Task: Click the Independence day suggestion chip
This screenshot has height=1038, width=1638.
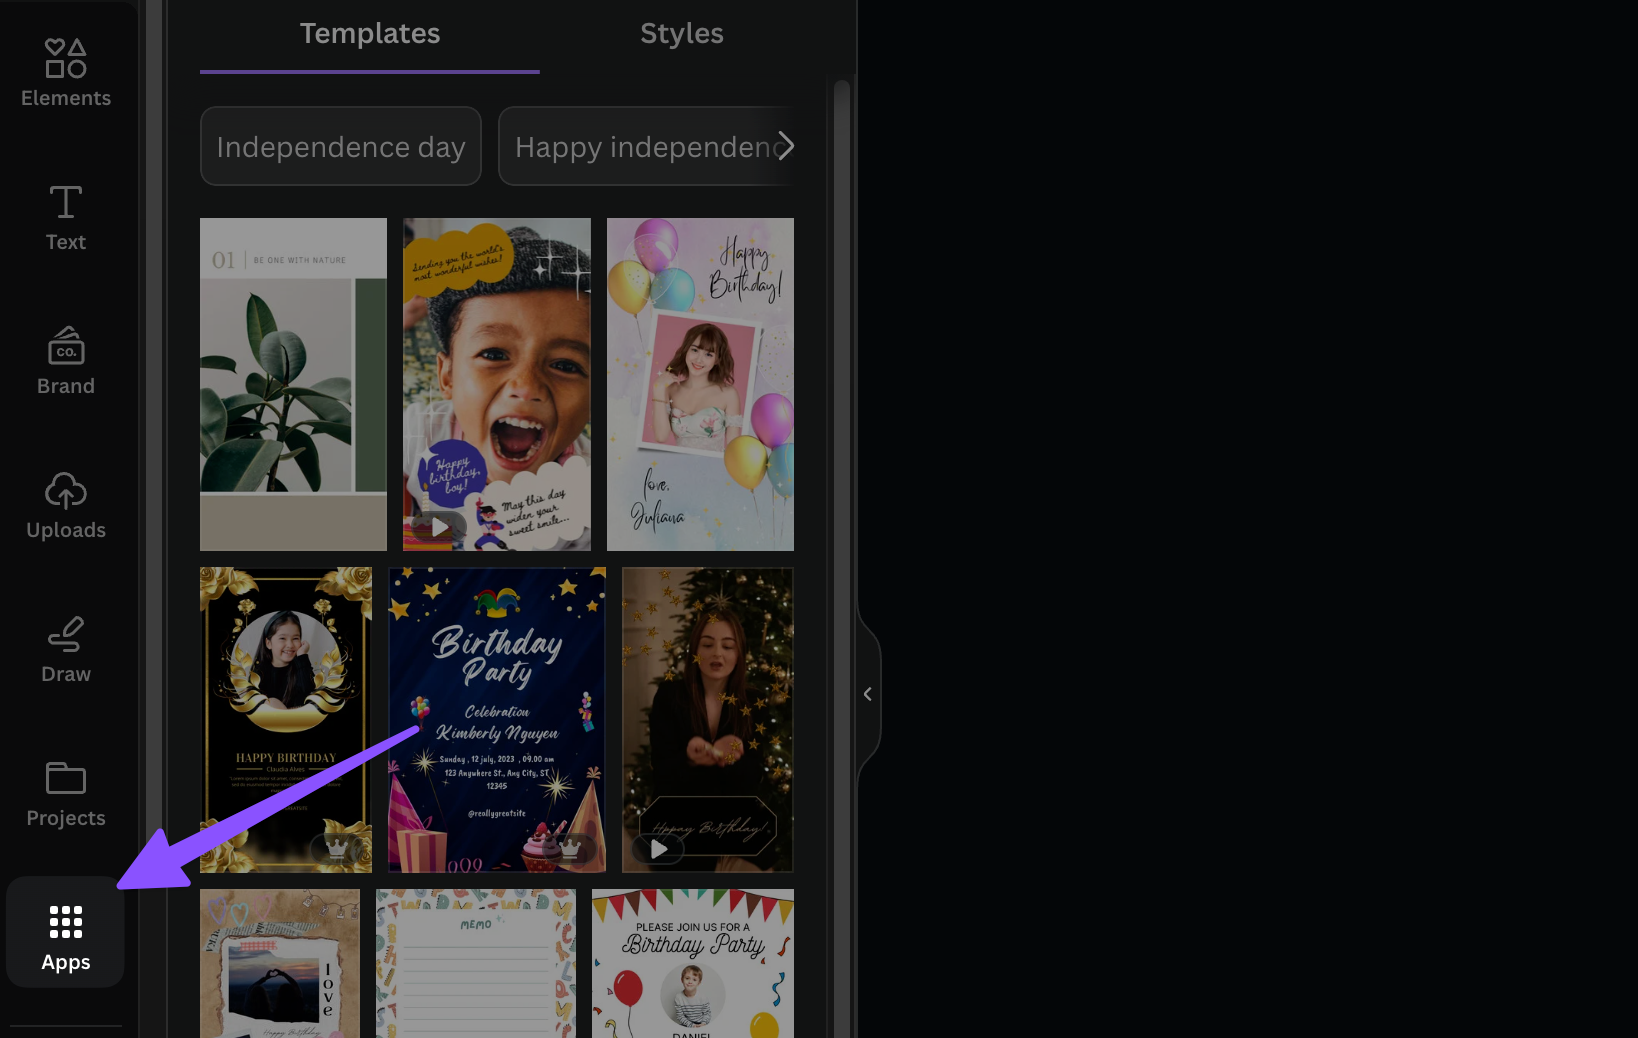Action: 341,147
